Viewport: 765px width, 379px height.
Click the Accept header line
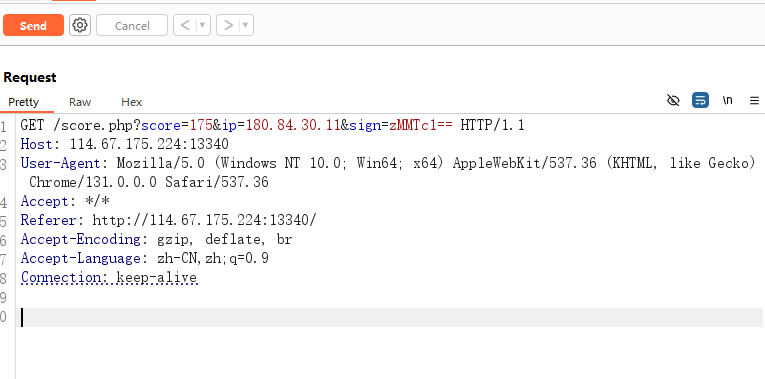coord(65,201)
